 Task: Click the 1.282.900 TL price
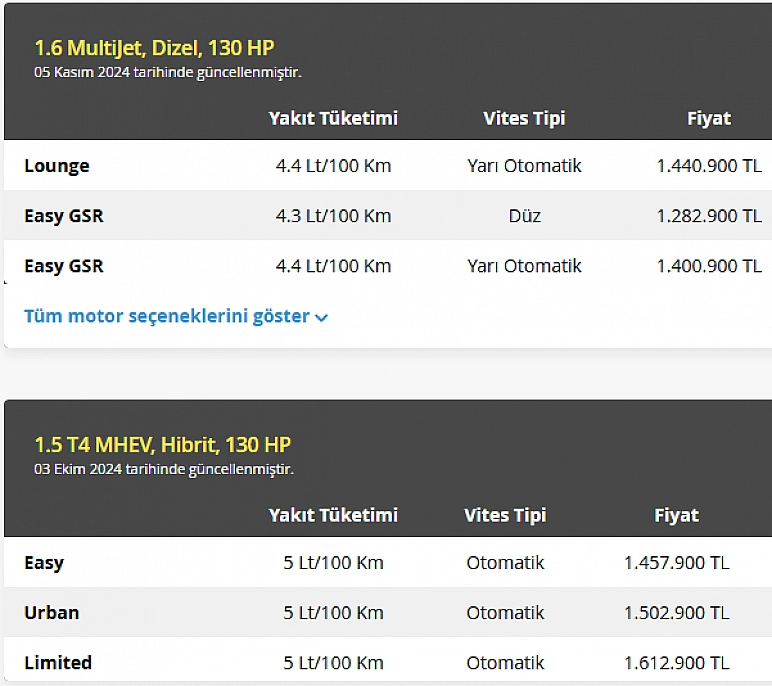point(709,216)
